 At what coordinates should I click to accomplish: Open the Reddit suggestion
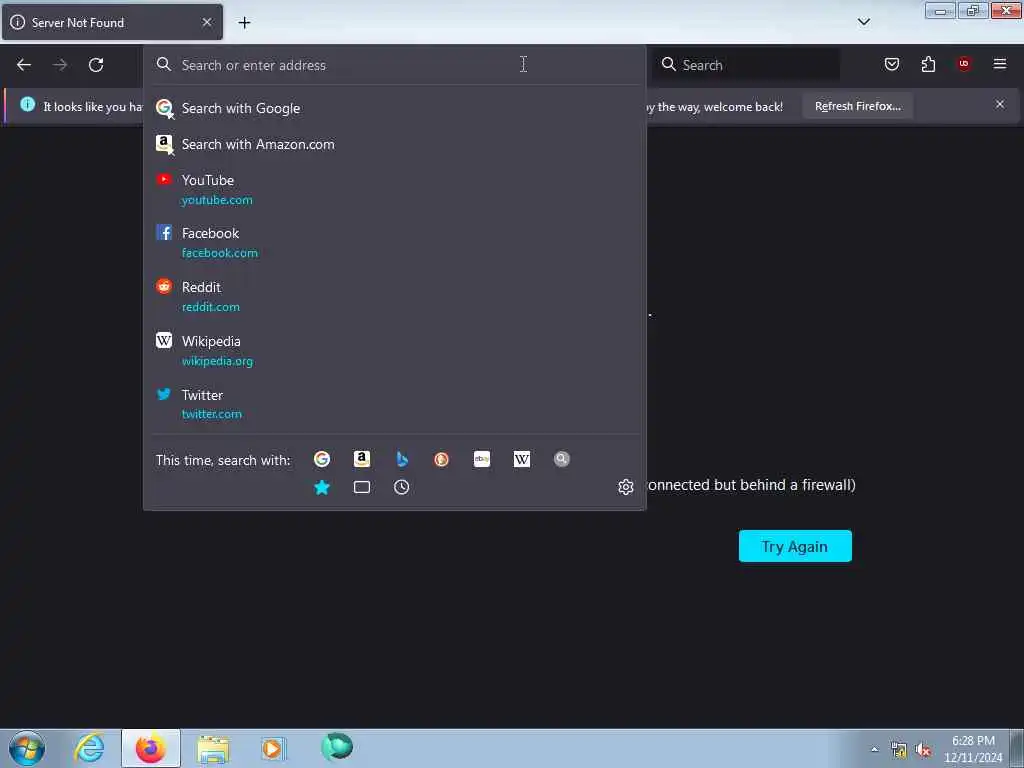(394, 296)
